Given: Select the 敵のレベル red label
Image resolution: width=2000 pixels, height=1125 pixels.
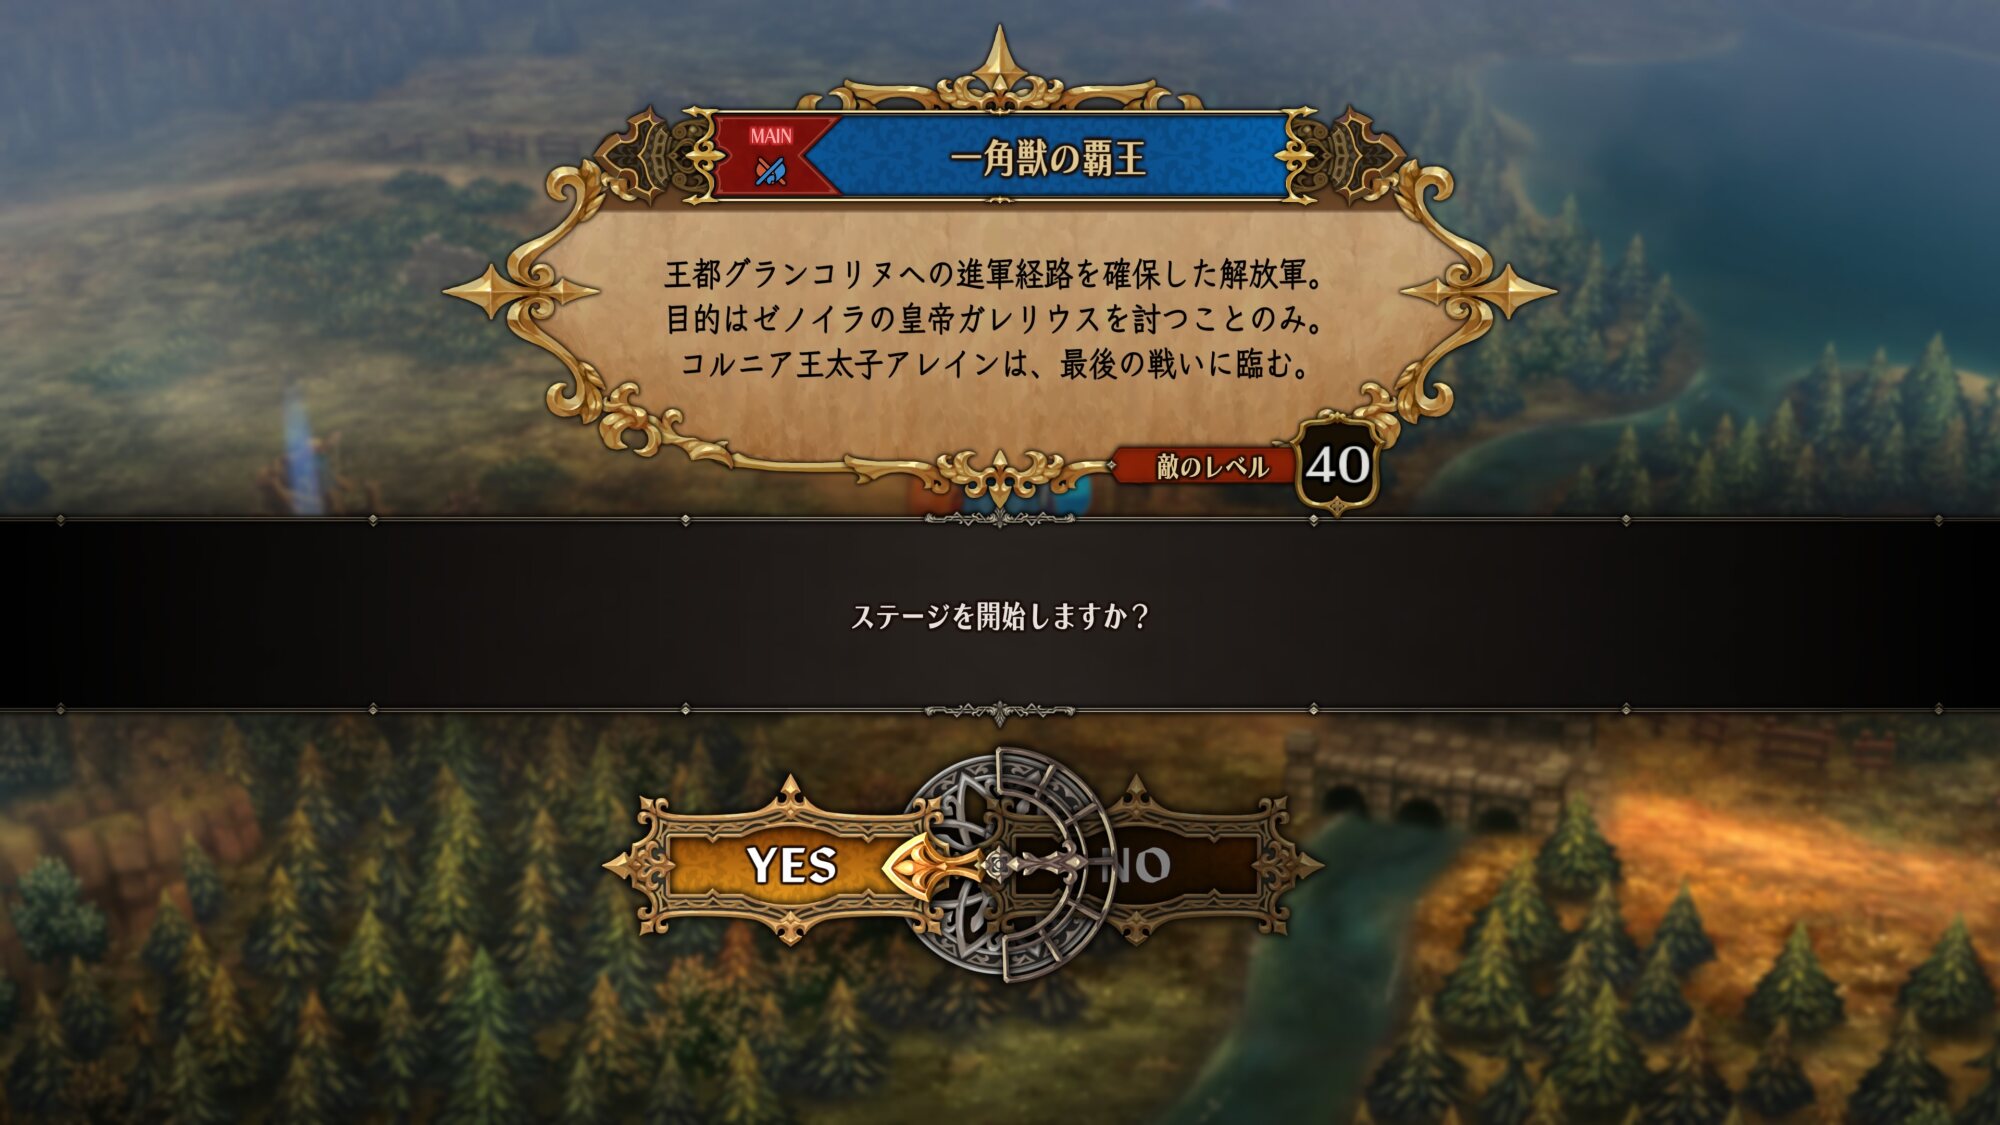Looking at the screenshot, I should point(1211,466).
